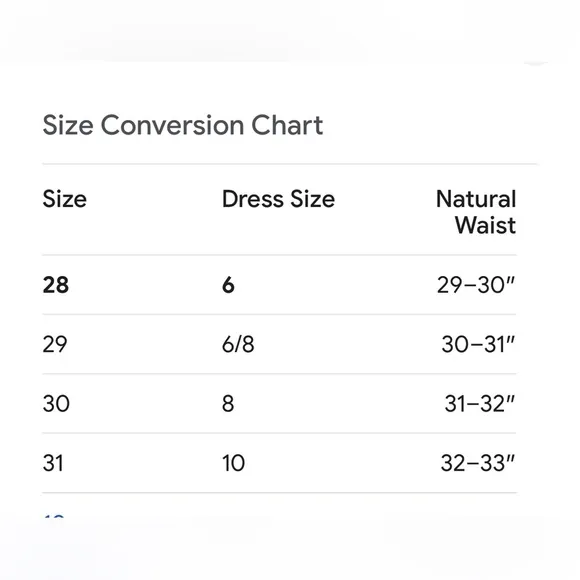This screenshot has height=580, width=580.
Task: Click the word Conversion in the title
Action: 172,125
